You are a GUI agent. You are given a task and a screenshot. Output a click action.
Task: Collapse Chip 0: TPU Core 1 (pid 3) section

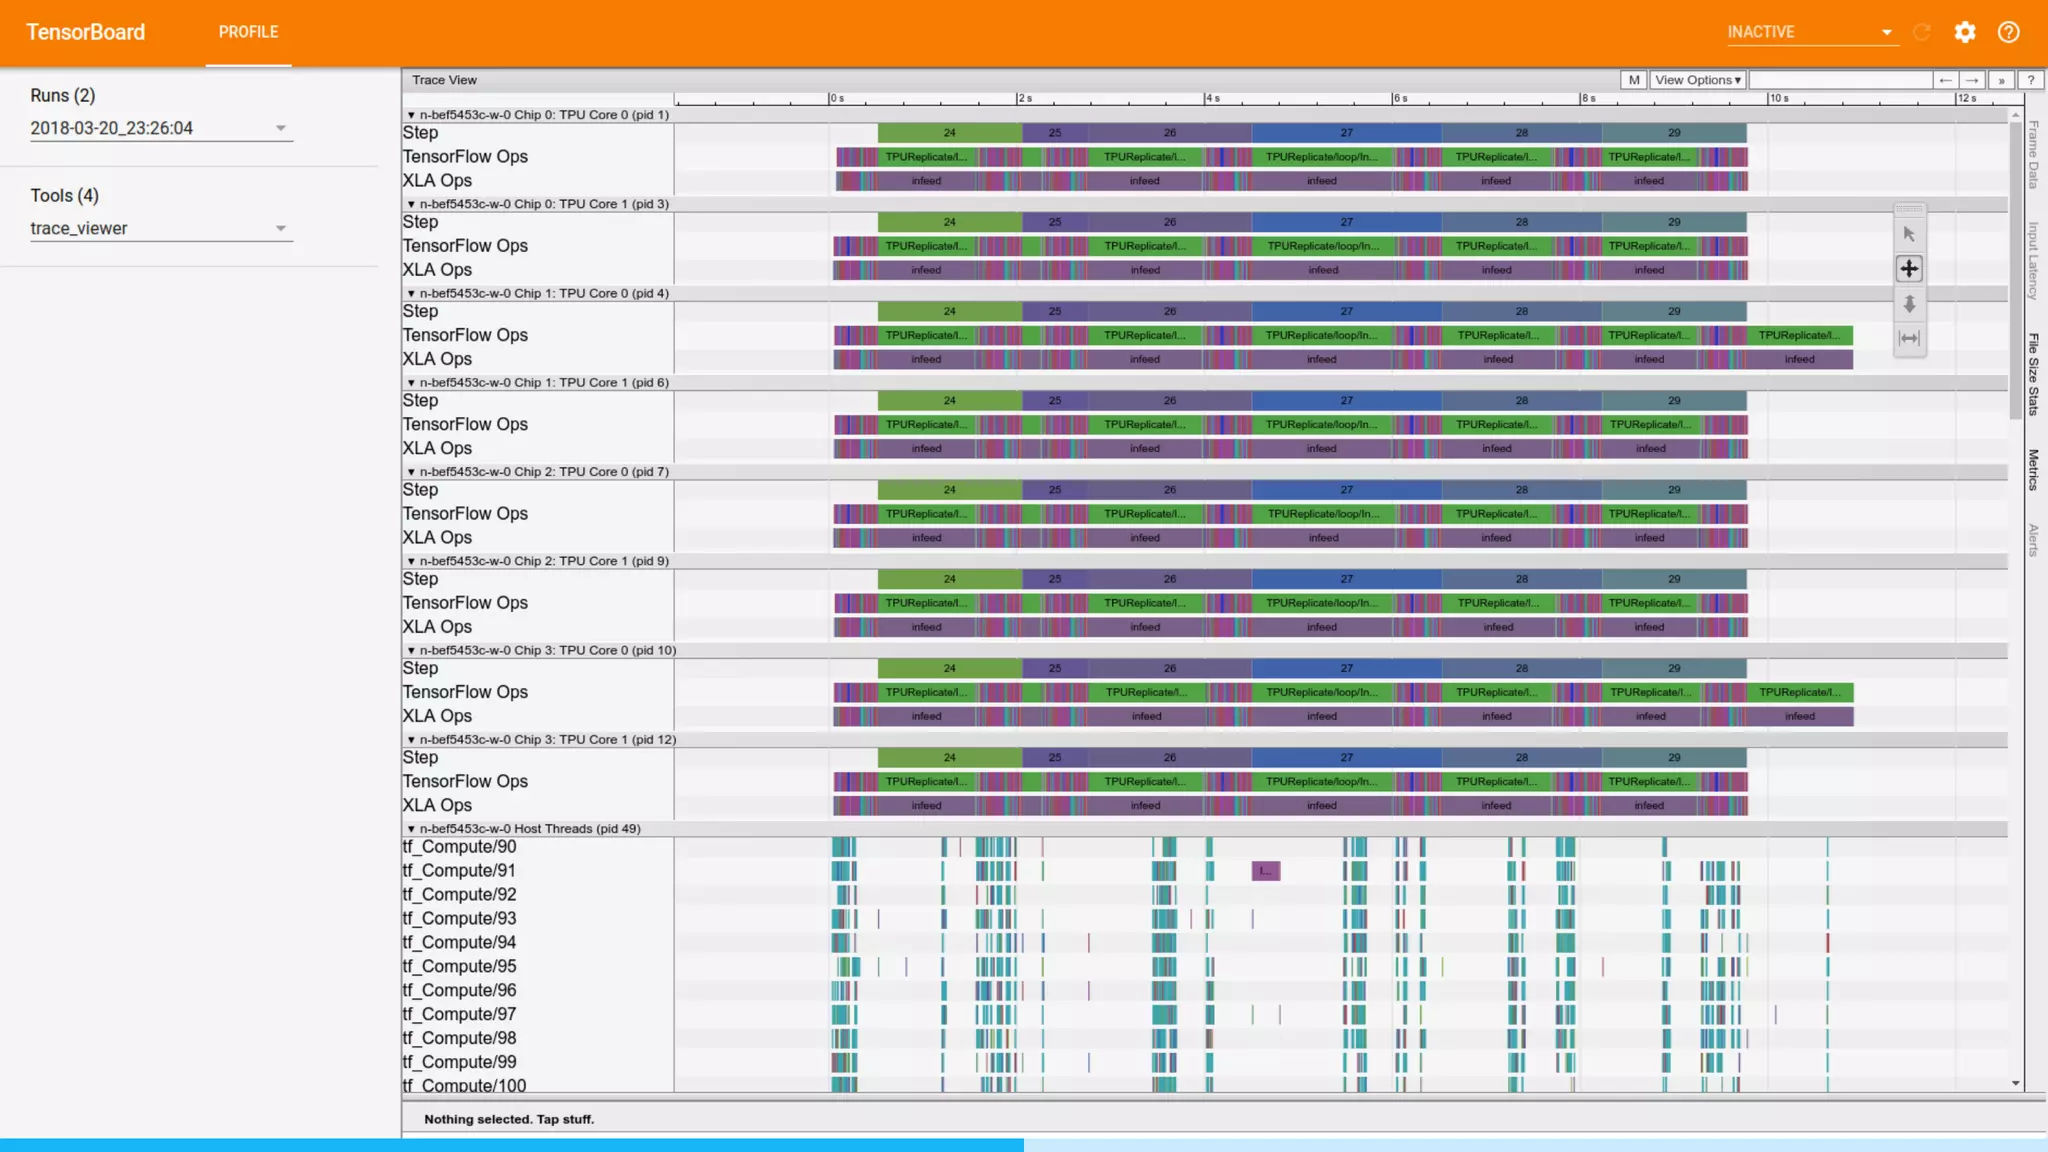(x=411, y=204)
